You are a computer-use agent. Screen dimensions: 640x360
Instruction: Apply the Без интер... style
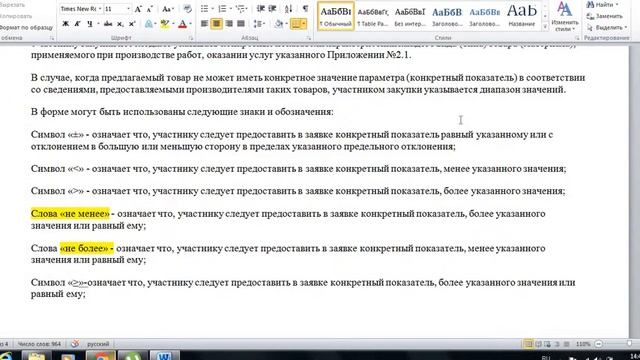click(410, 16)
